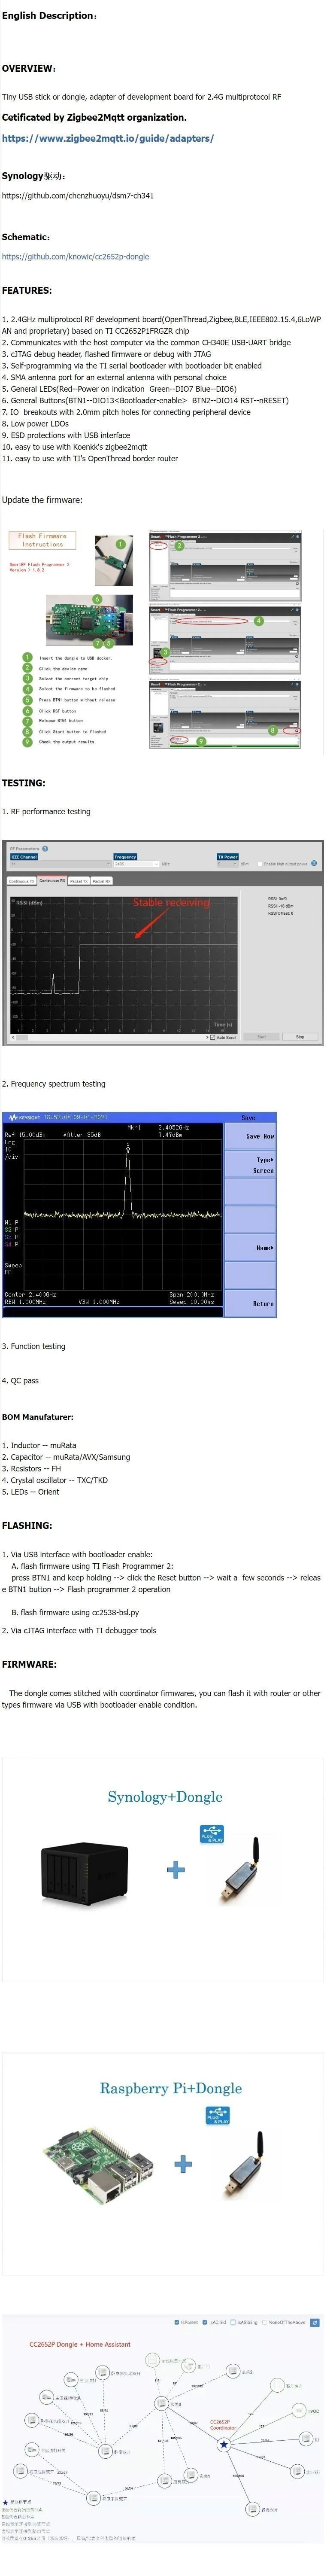Open the cc2652p-dongle schematic GitHub link

75,256
